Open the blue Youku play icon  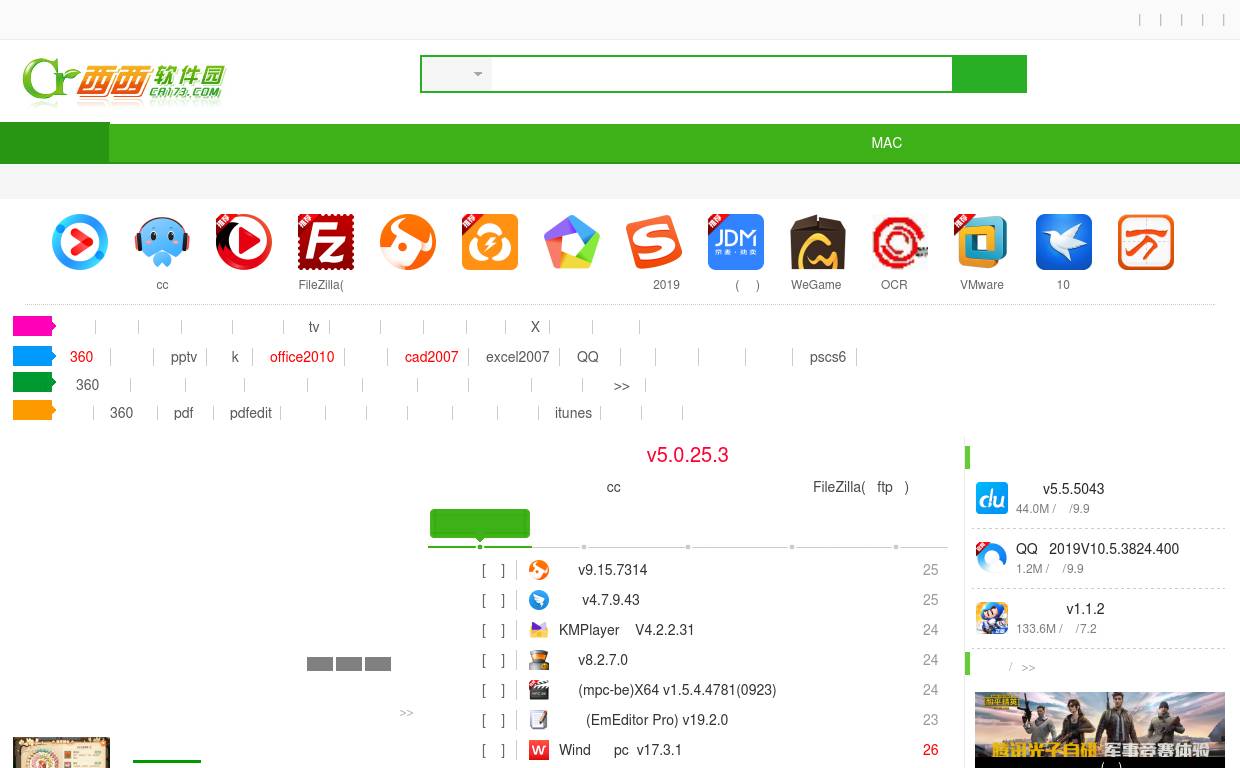point(80,242)
